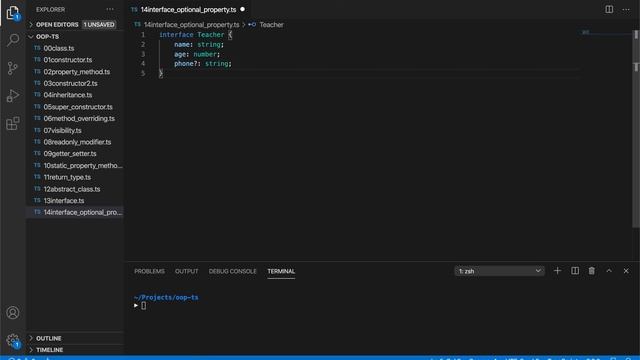Open the Manage gear settings icon
Screen dimensions: 640x360
point(13,340)
